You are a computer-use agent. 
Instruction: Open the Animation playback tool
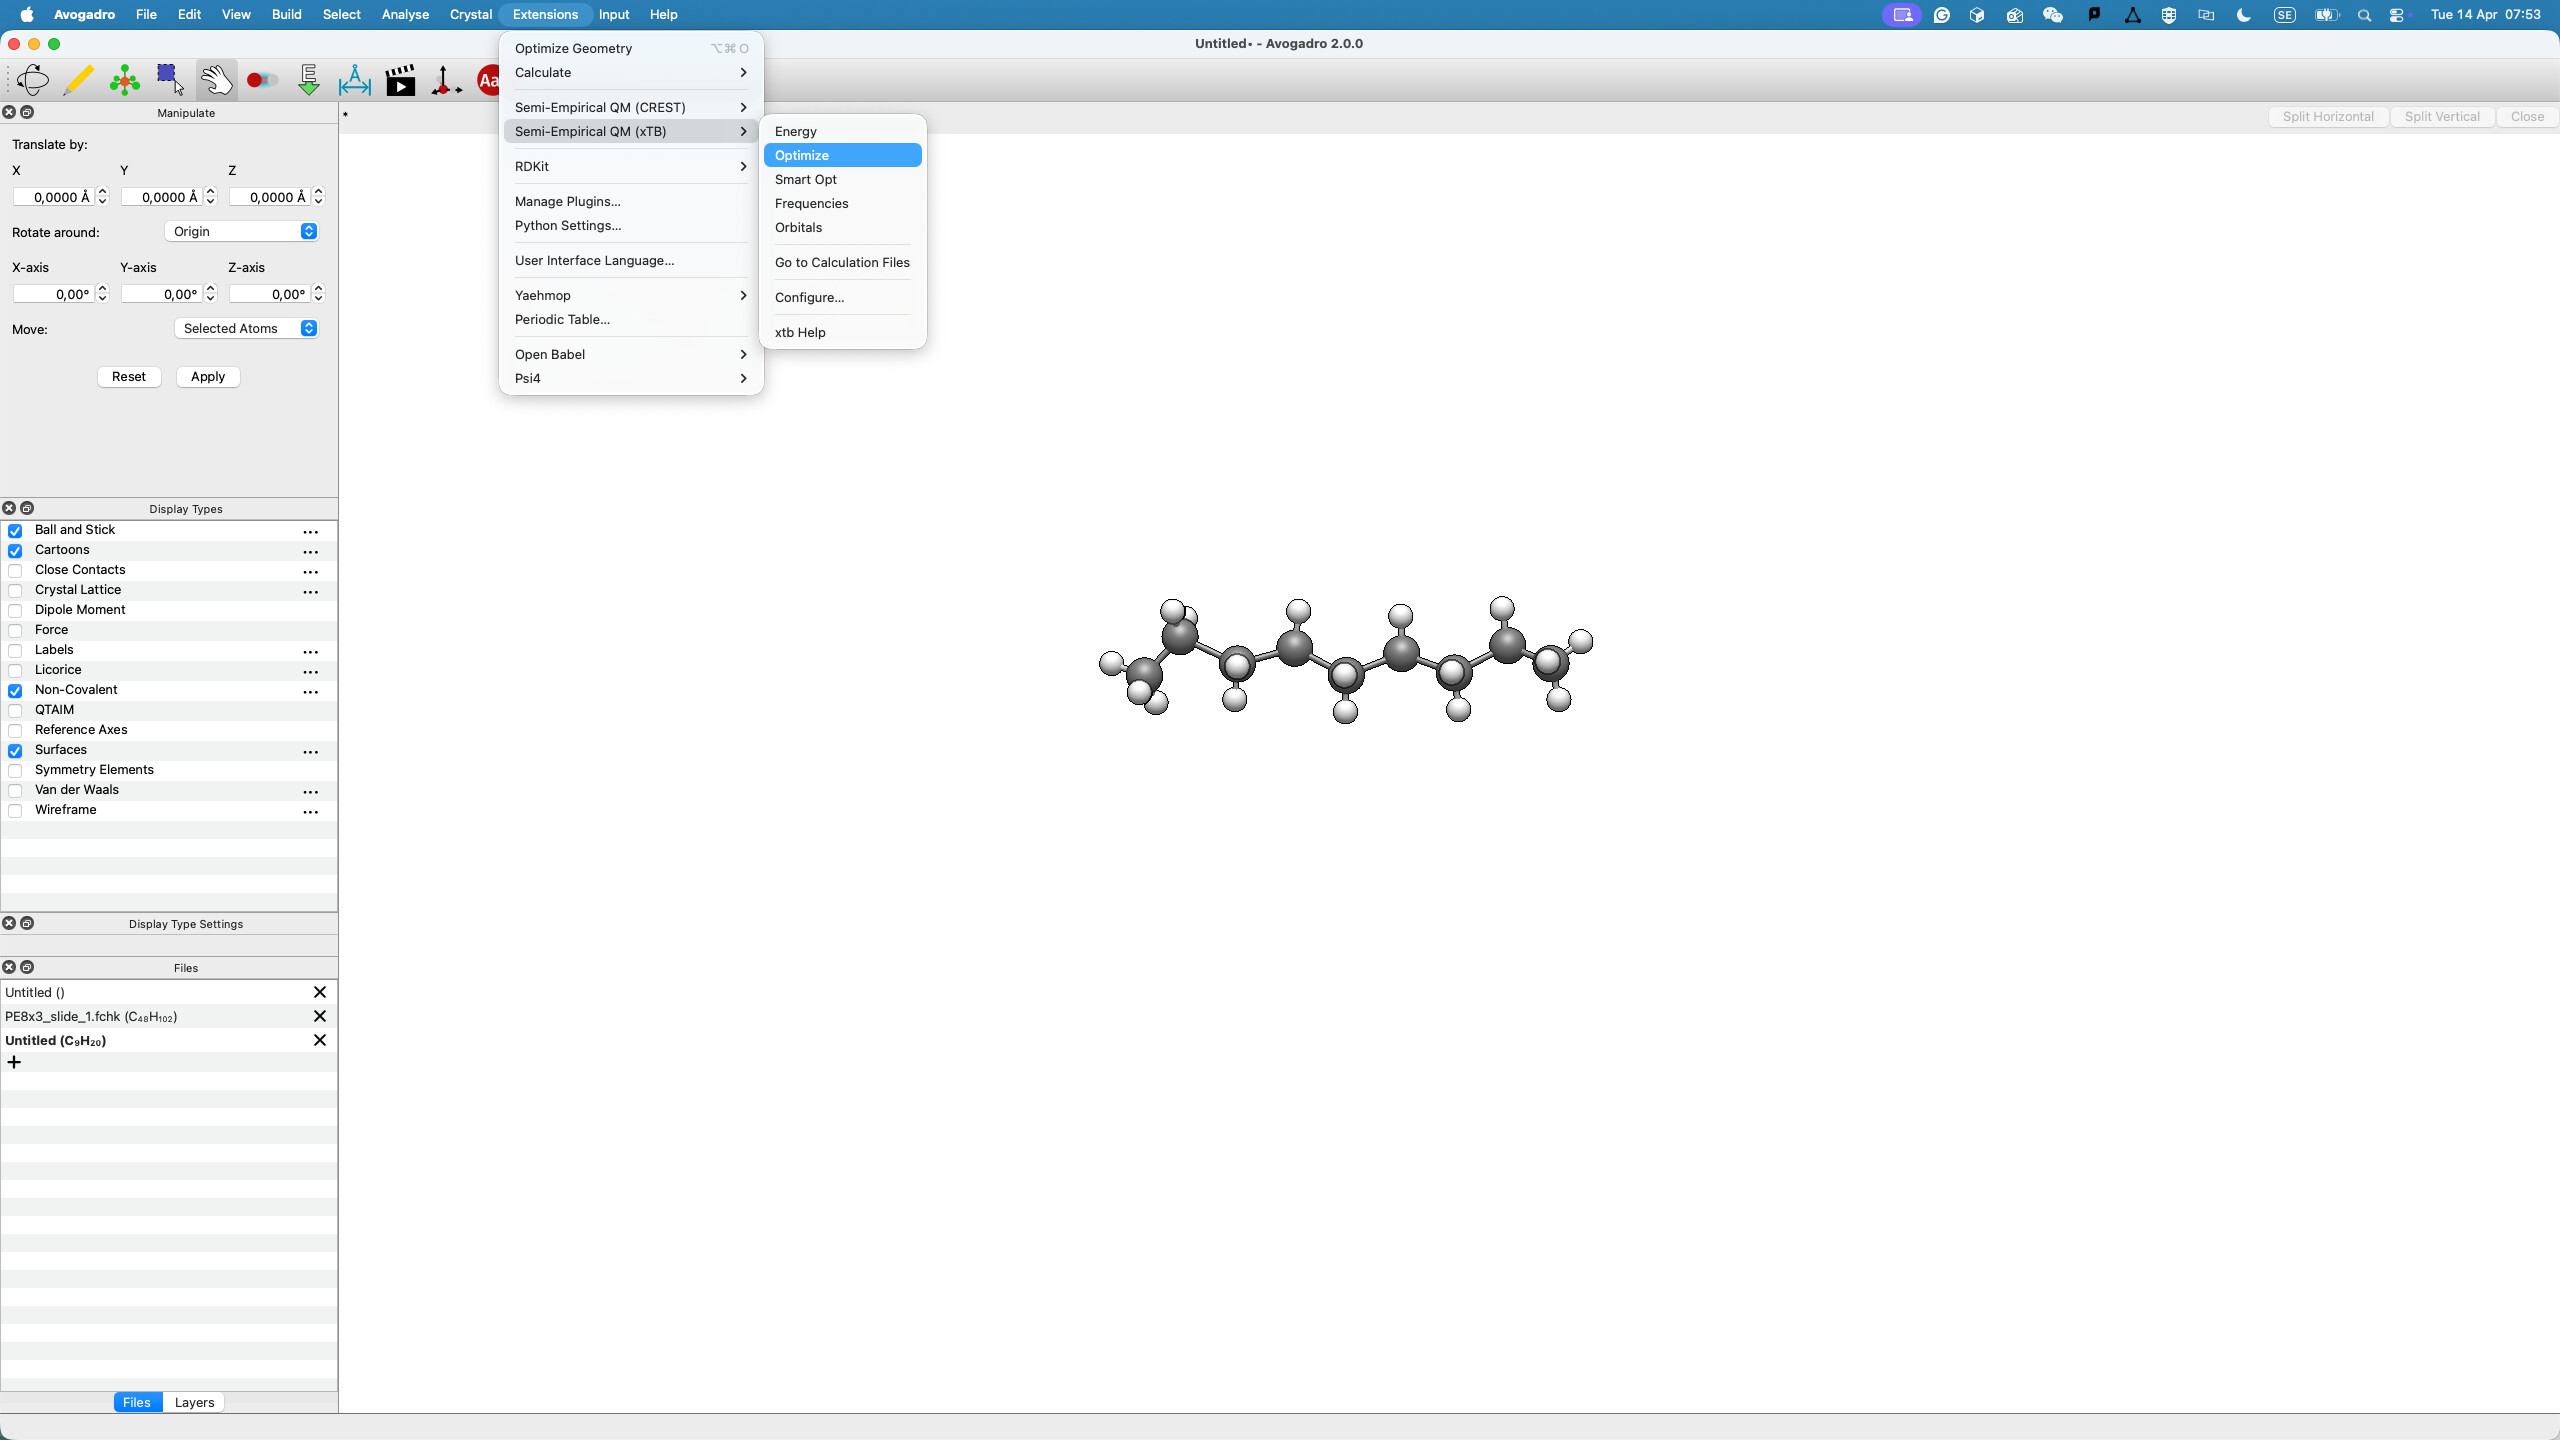pyautogui.click(x=400, y=80)
